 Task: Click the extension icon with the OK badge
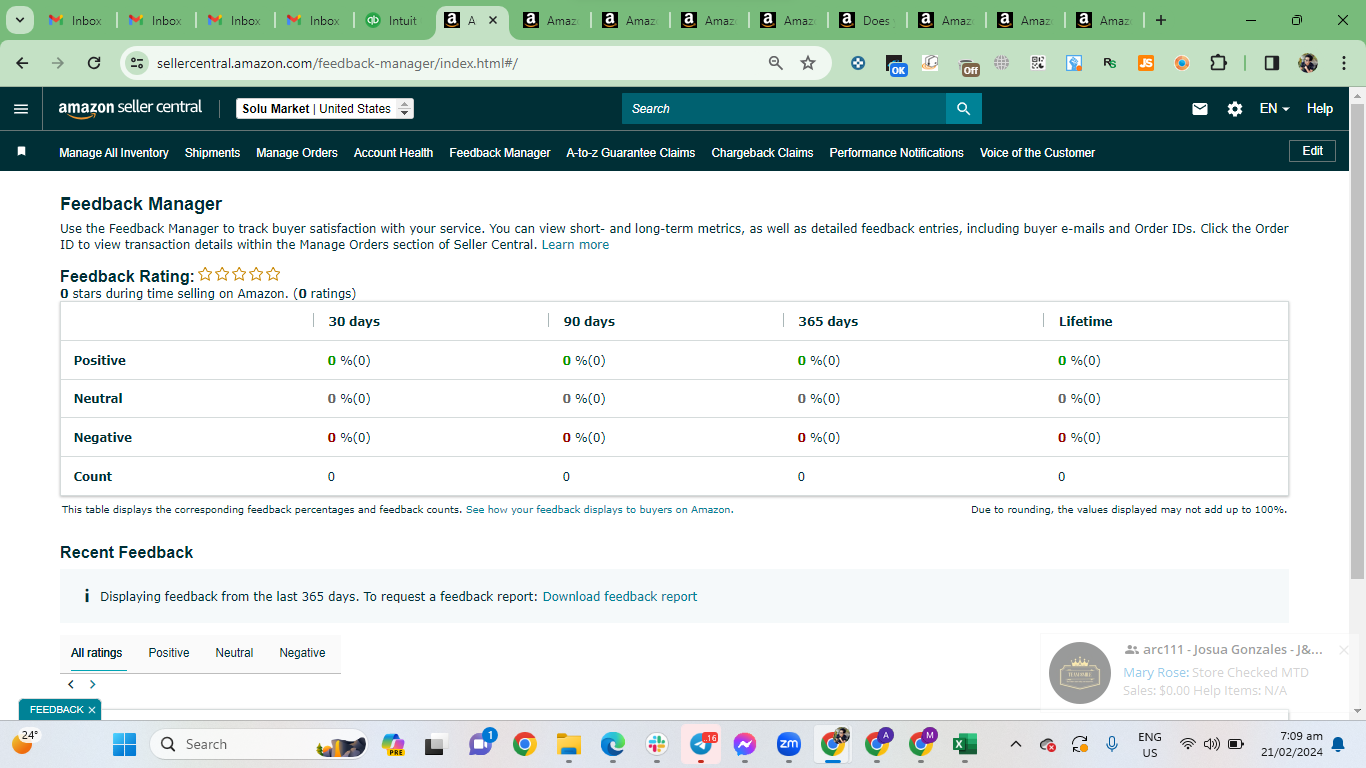[x=895, y=65]
